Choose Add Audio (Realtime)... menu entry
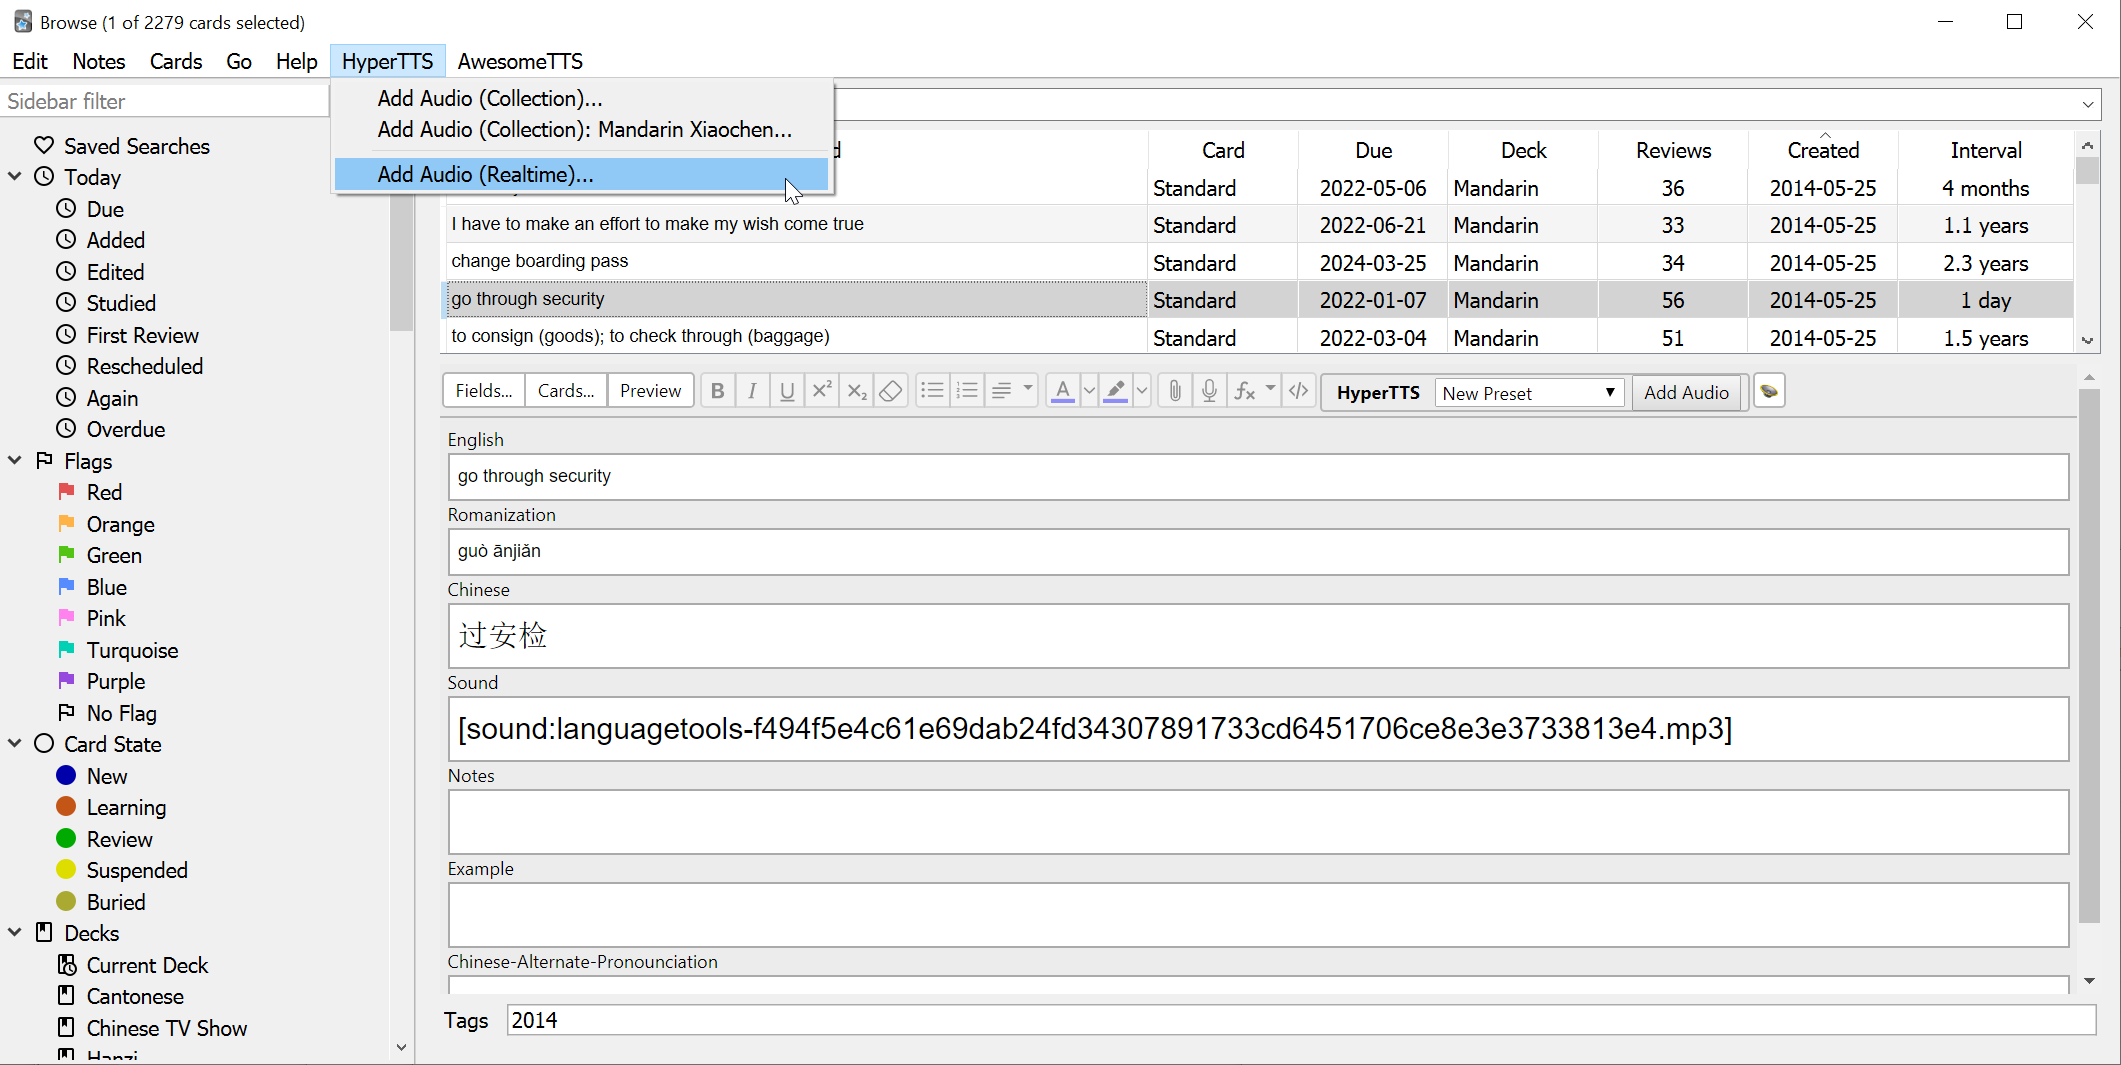 [581, 174]
